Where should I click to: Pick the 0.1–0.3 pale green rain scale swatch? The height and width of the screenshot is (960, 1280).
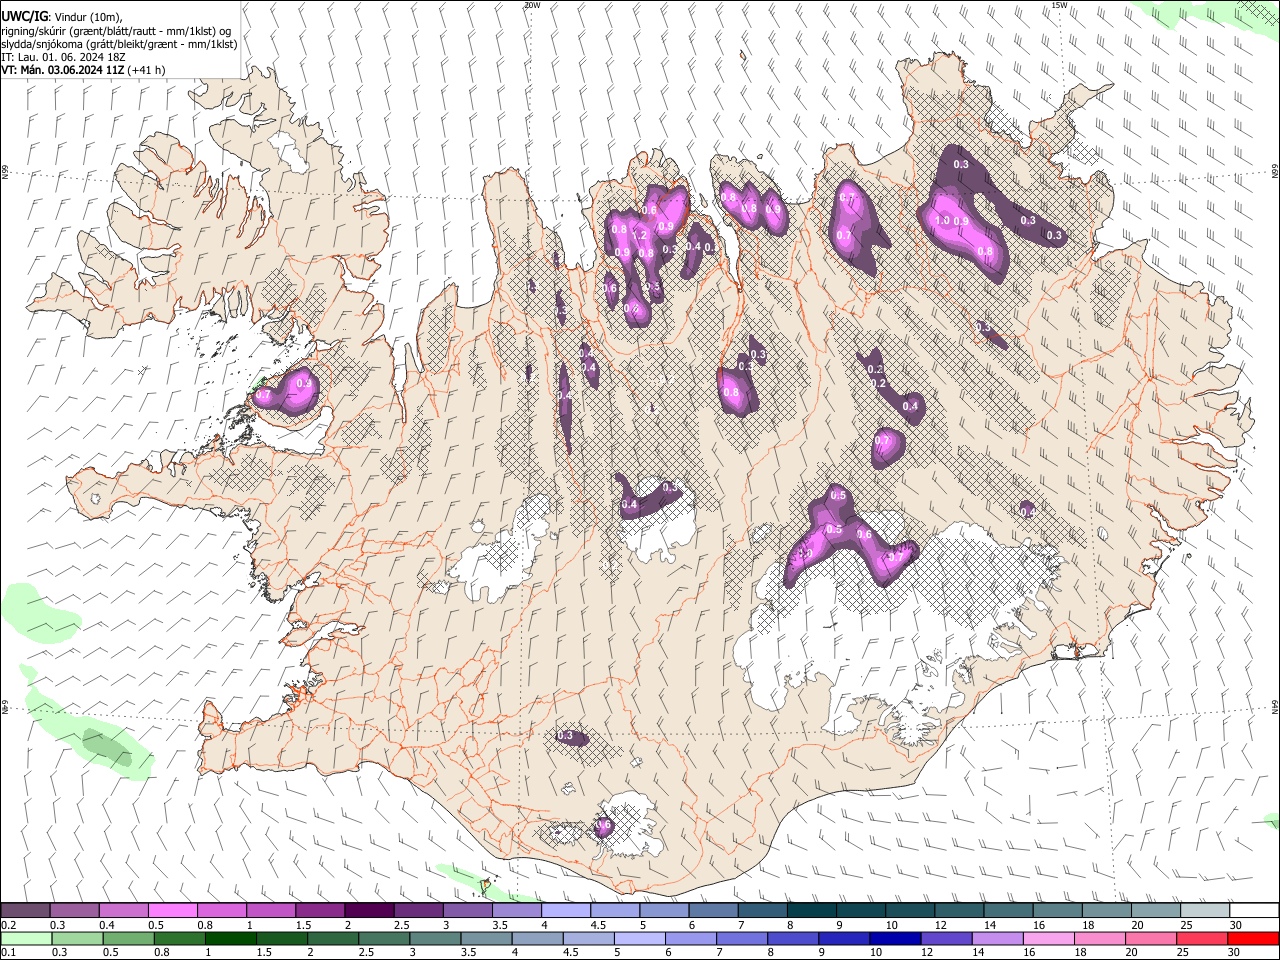pos(26,938)
